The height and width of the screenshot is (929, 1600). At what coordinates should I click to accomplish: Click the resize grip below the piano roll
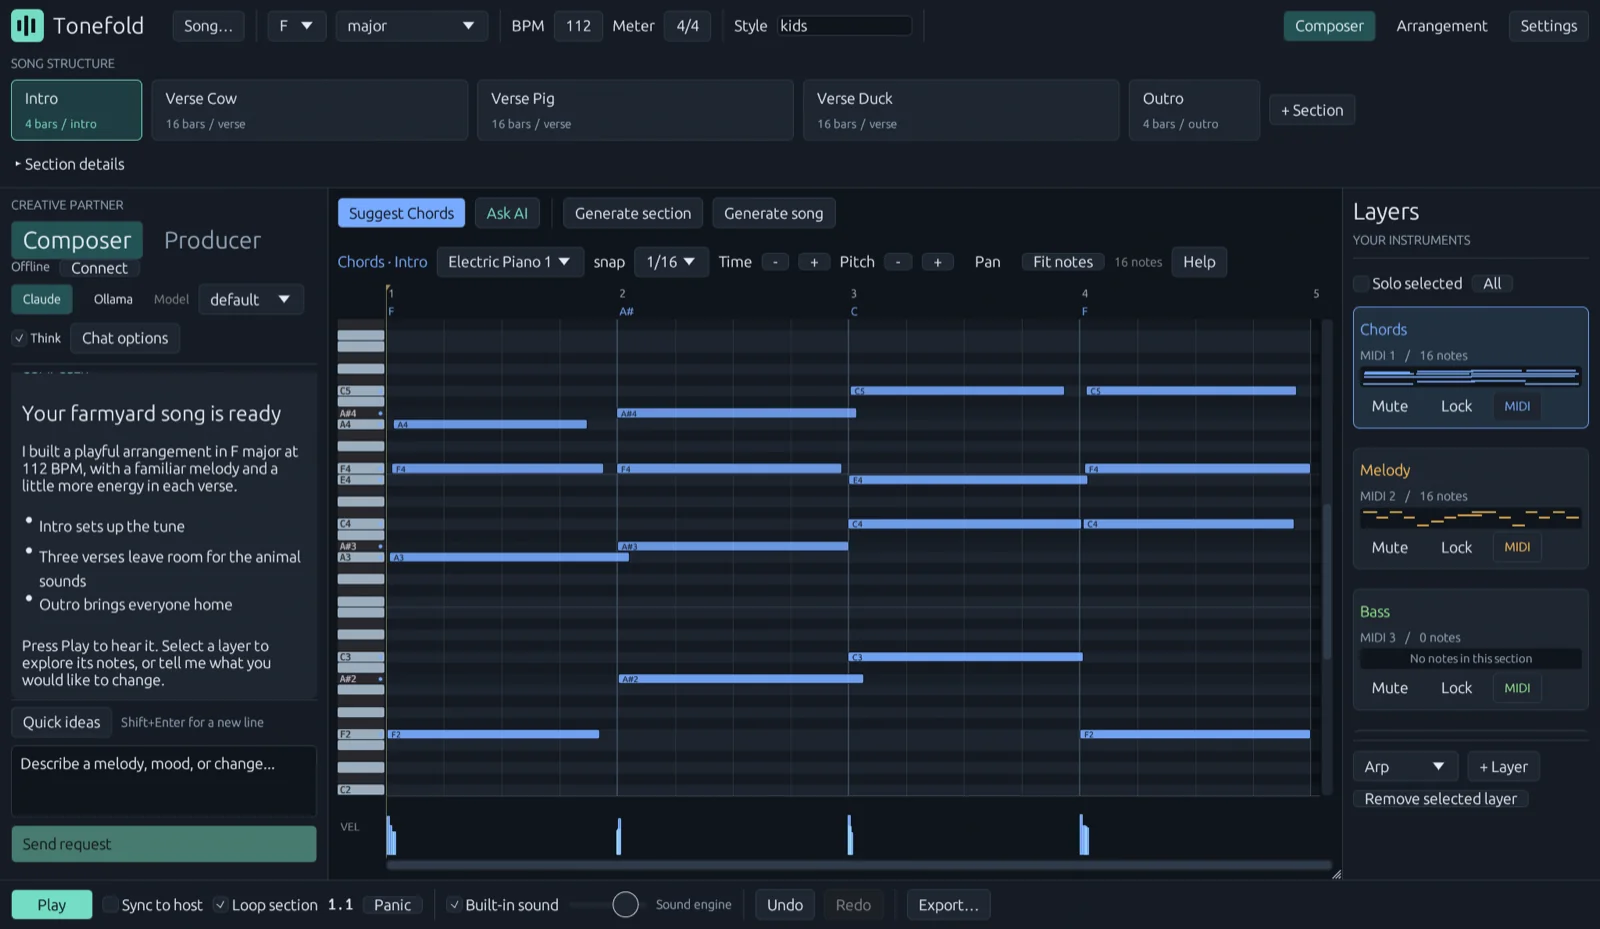coord(1336,874)
